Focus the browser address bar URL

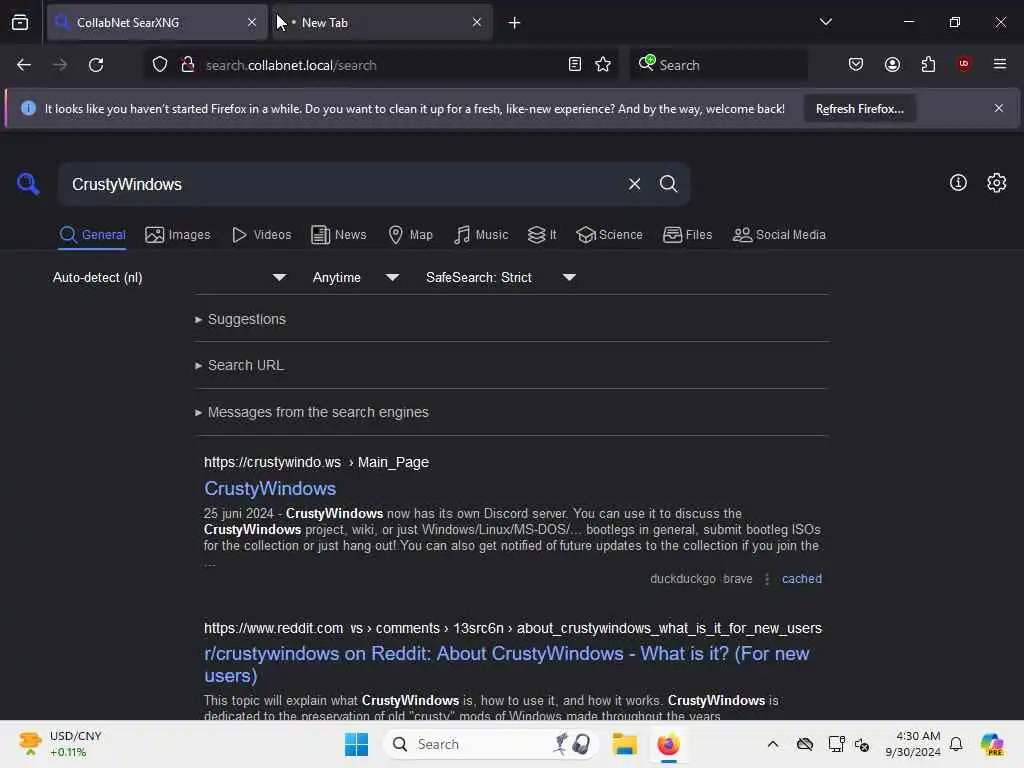tap(382, 65)
